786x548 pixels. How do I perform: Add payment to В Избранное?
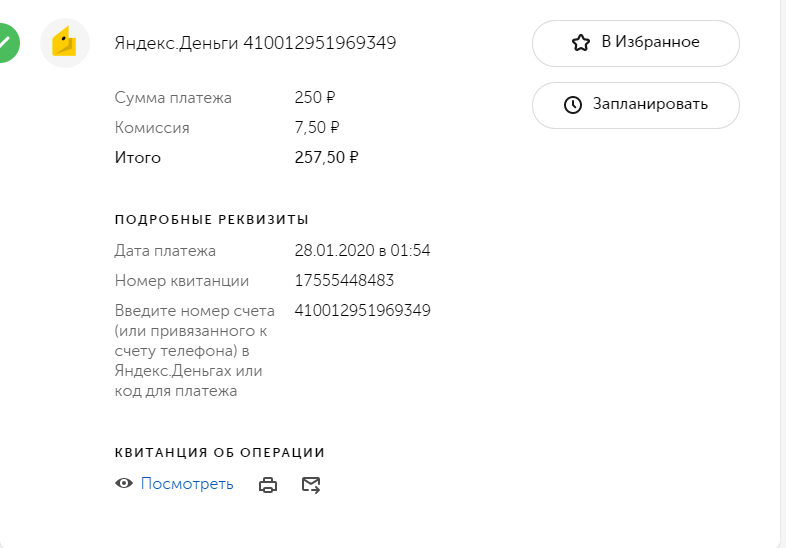[635, 43]
